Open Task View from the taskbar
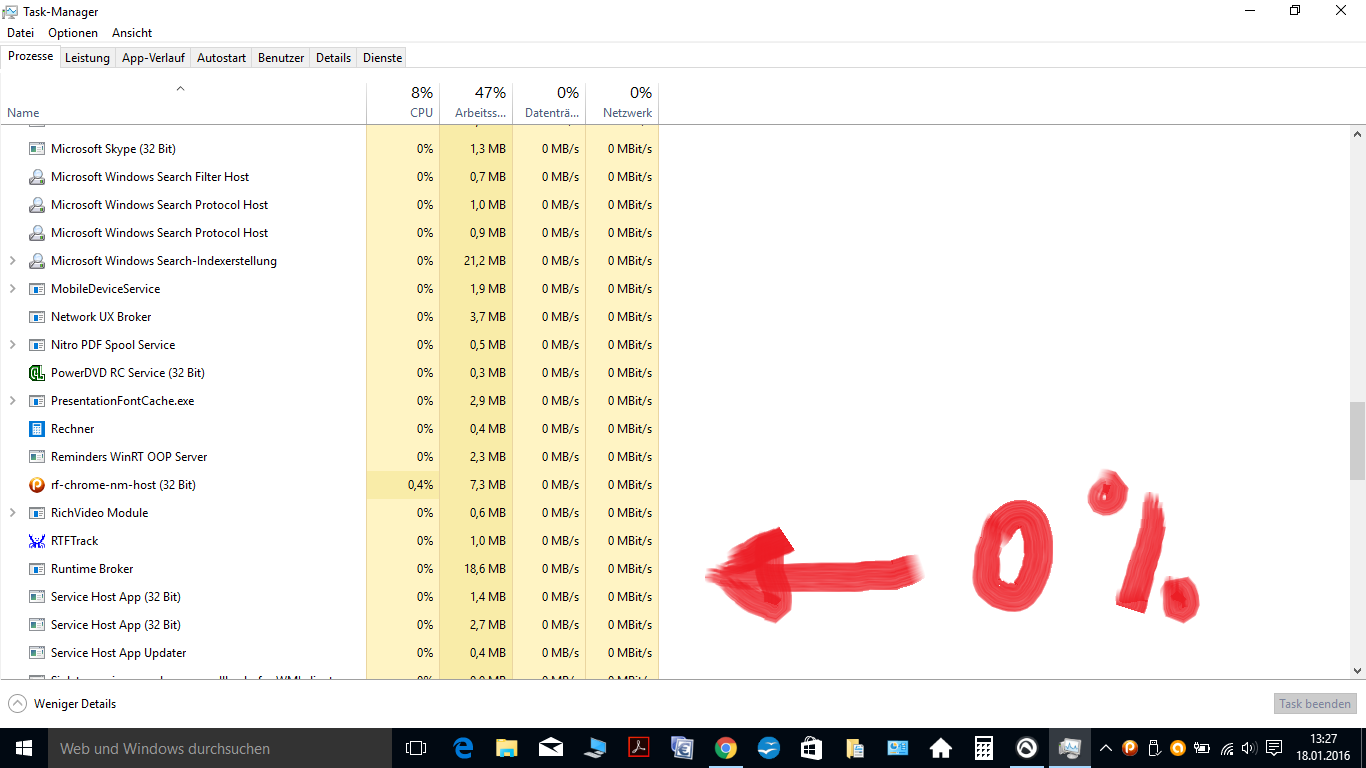 coord(416,748)
